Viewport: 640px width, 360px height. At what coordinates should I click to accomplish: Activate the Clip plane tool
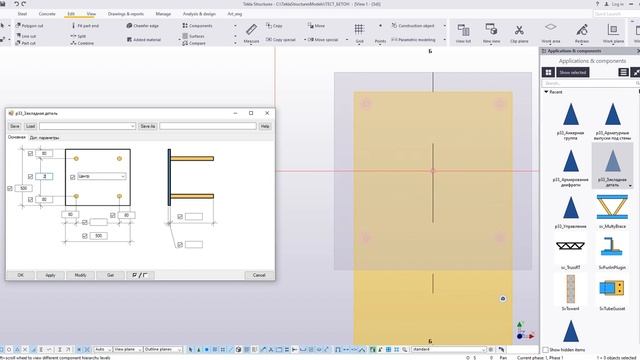point(519,33)
